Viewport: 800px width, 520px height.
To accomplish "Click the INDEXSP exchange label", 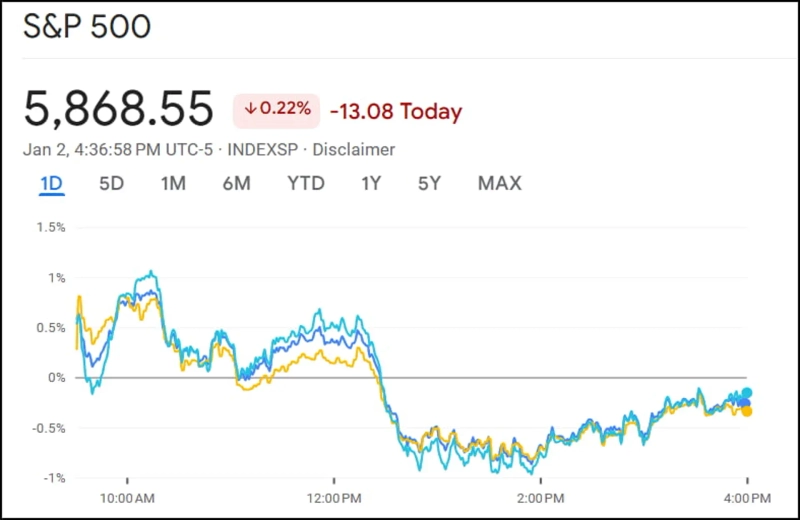I will click(265, 150).
